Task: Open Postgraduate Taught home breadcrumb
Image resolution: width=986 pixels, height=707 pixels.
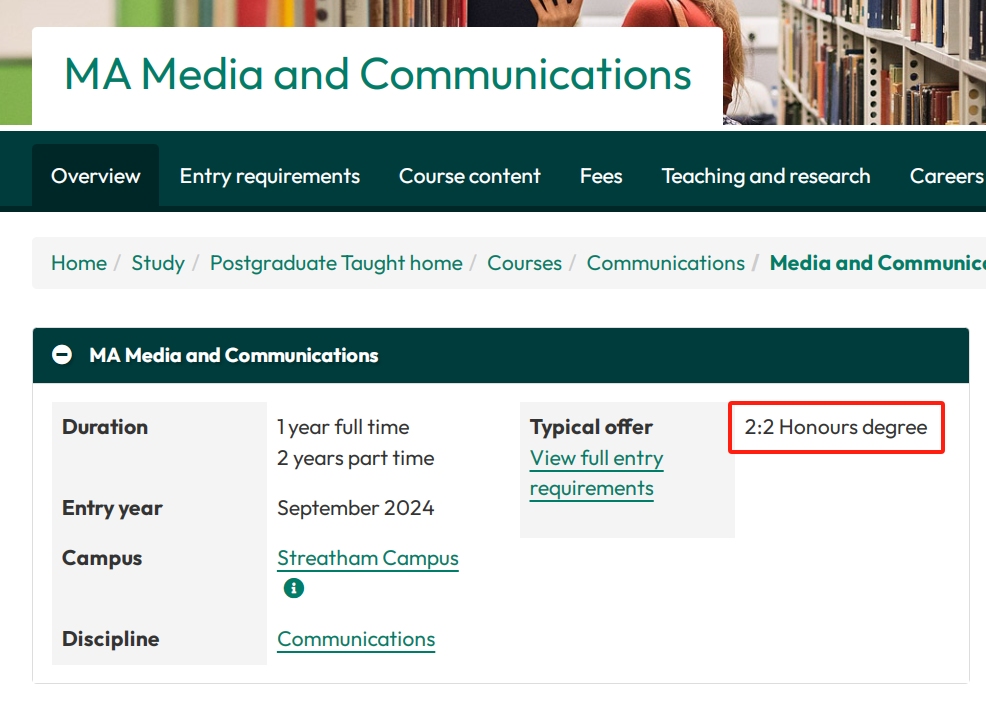Action: tap(336, 263)
